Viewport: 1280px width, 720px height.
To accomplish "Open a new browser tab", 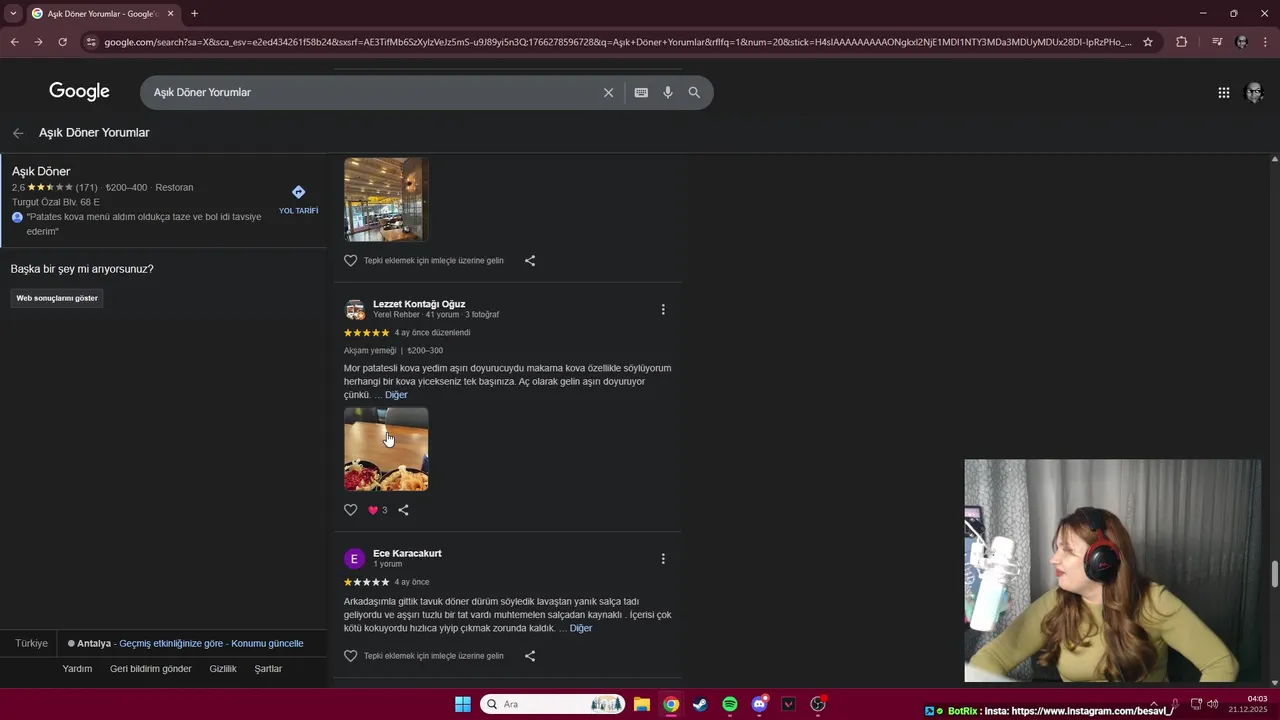I will pos(194,13).
